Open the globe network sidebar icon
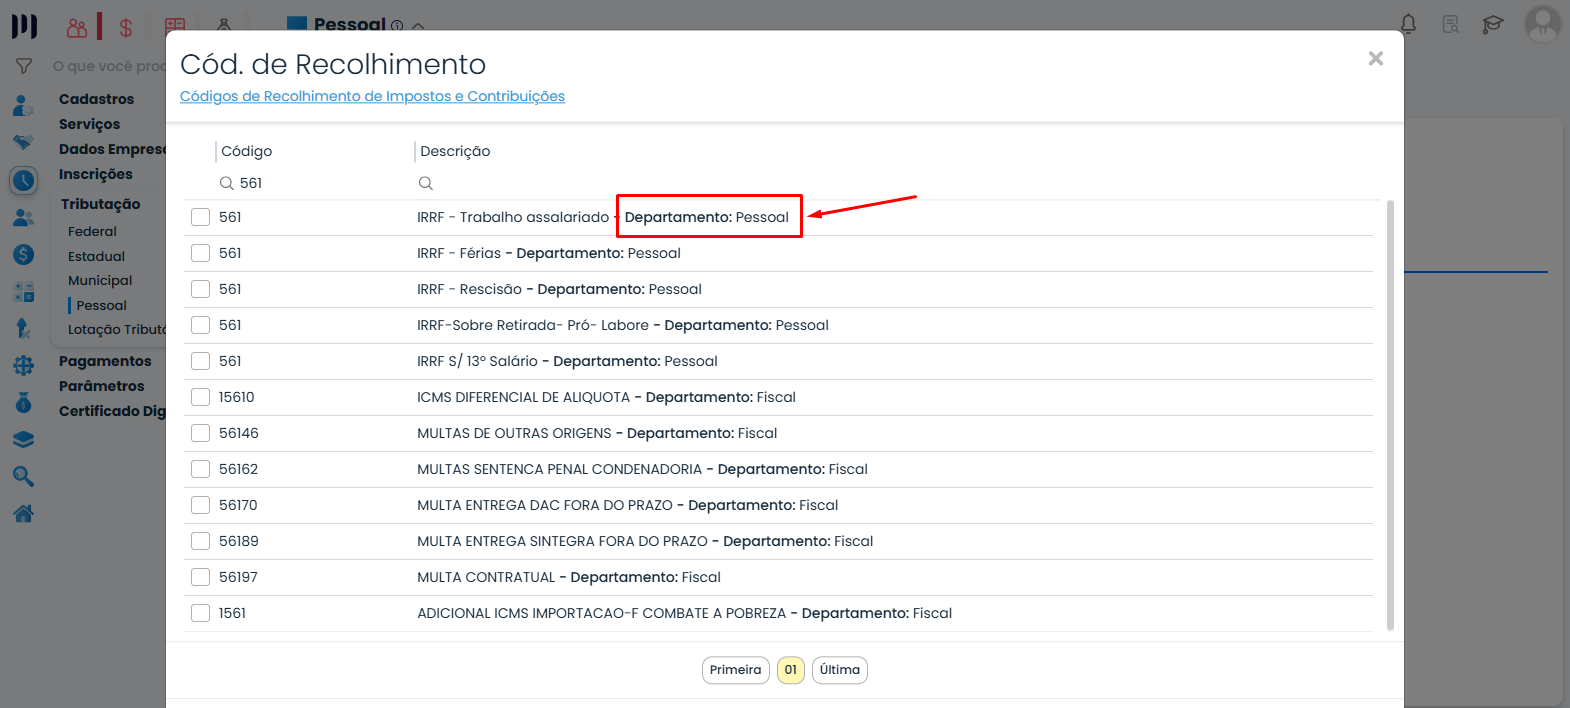This screenshot has width=1570, height=708. click(24, 366)
